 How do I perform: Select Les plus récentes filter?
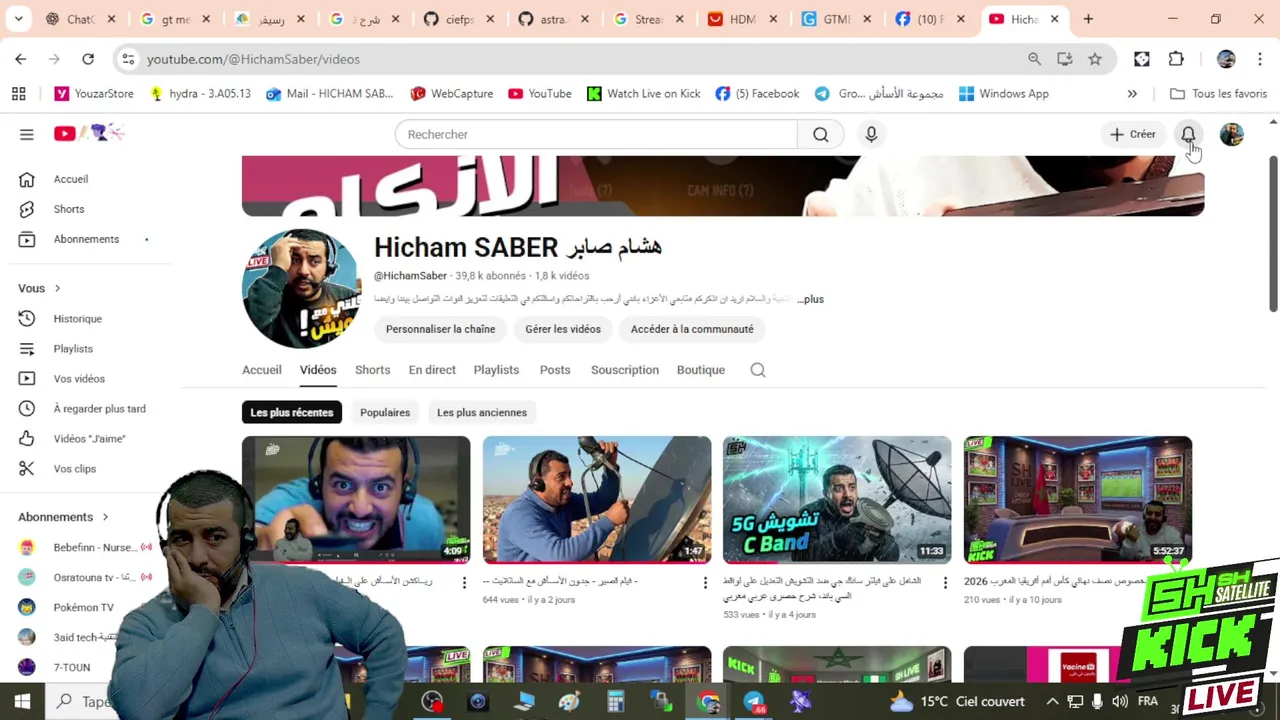click(x=292, y=412)
